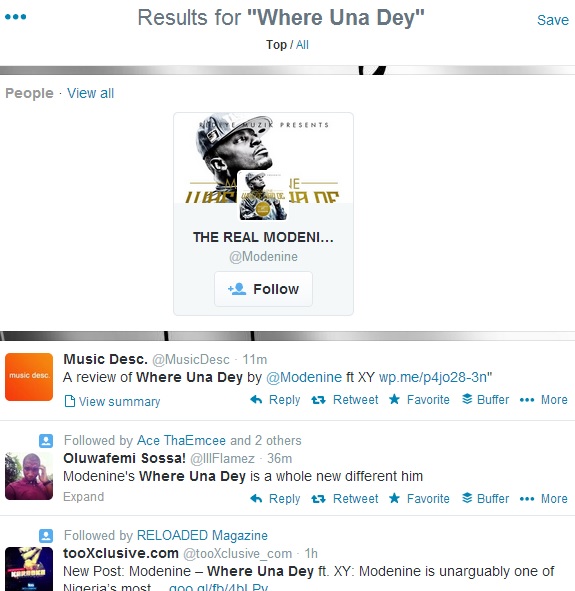Follow THE REAL MODENINE account

(x=263, y=289)
